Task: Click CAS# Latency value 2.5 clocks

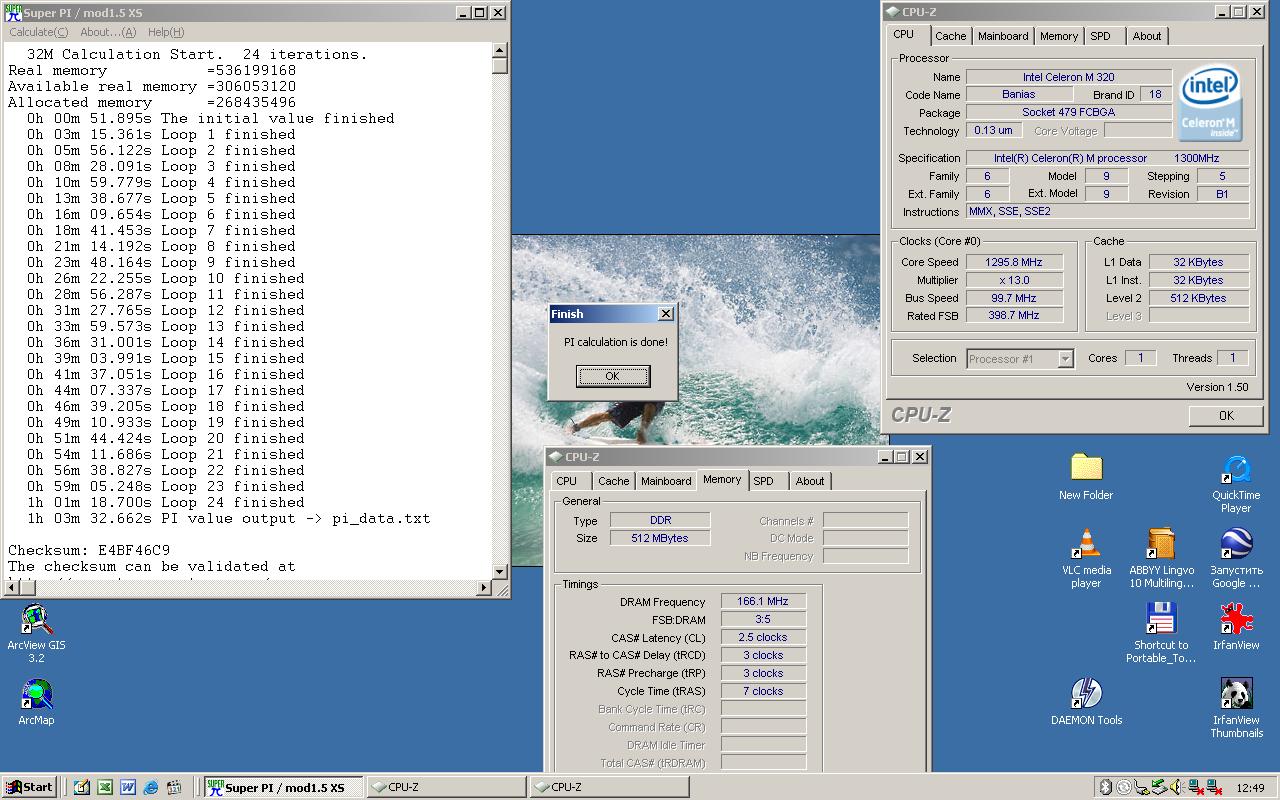Action: click(763, 638)
